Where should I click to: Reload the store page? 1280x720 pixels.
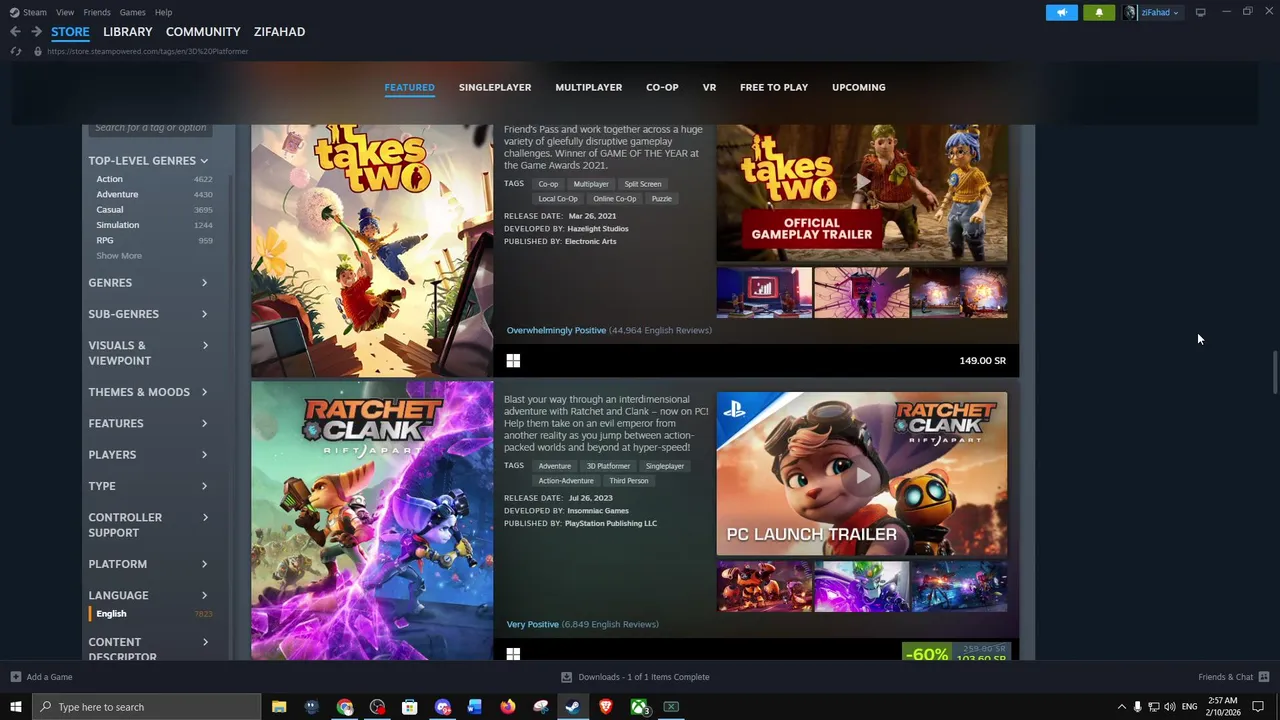(x=16, y=51)
